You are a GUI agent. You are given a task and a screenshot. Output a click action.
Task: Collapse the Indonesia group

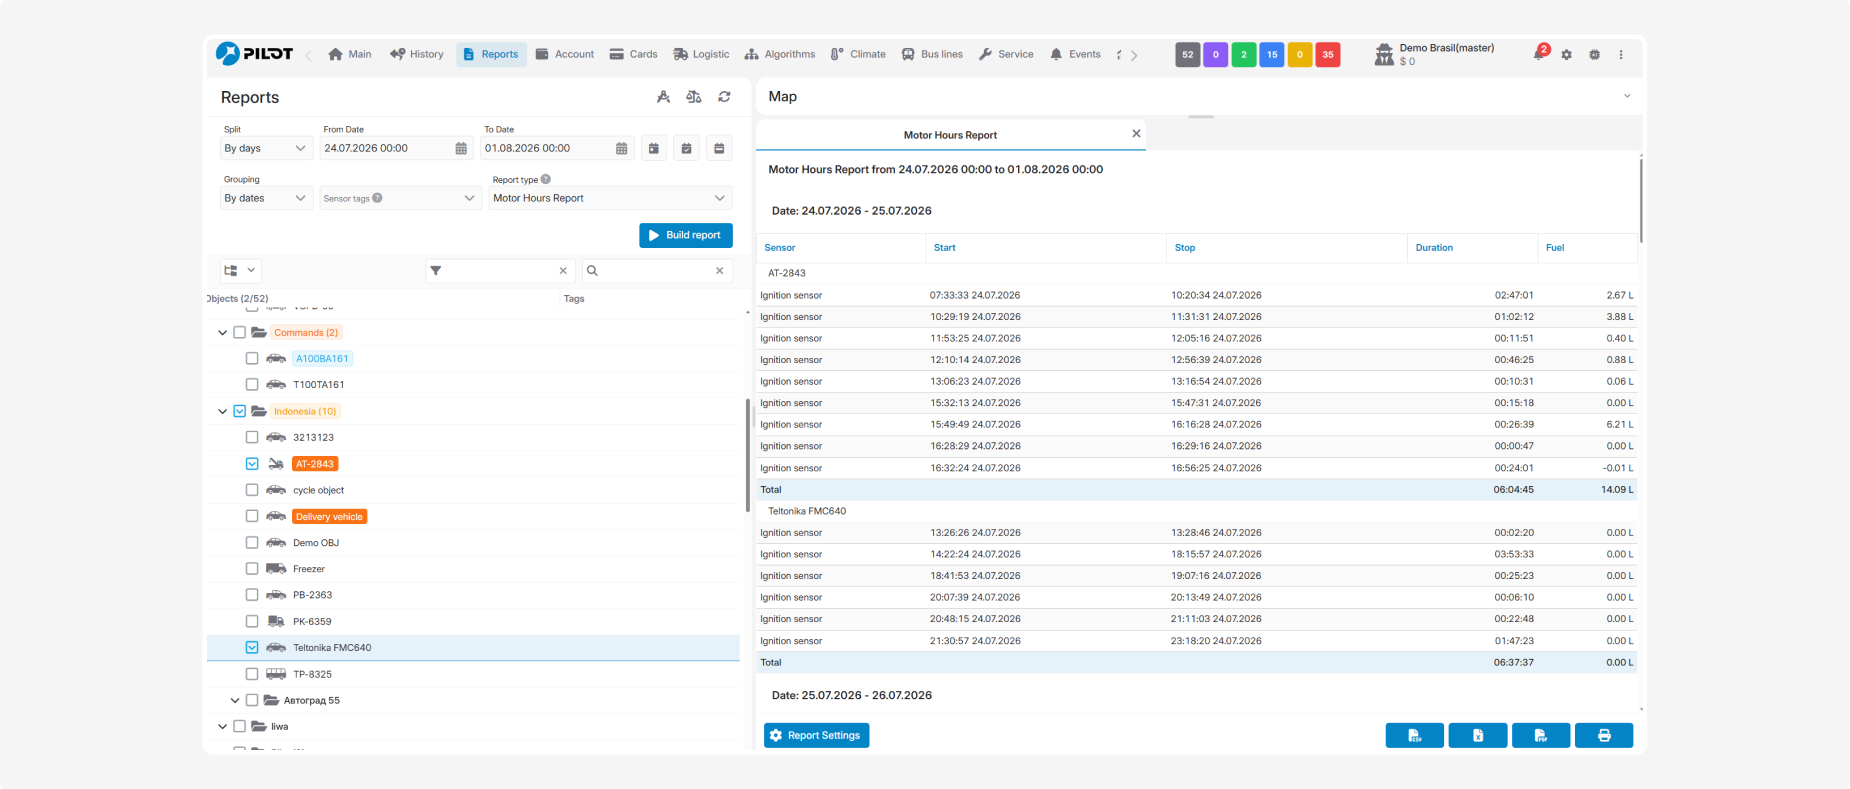click(x=222, y=412)
